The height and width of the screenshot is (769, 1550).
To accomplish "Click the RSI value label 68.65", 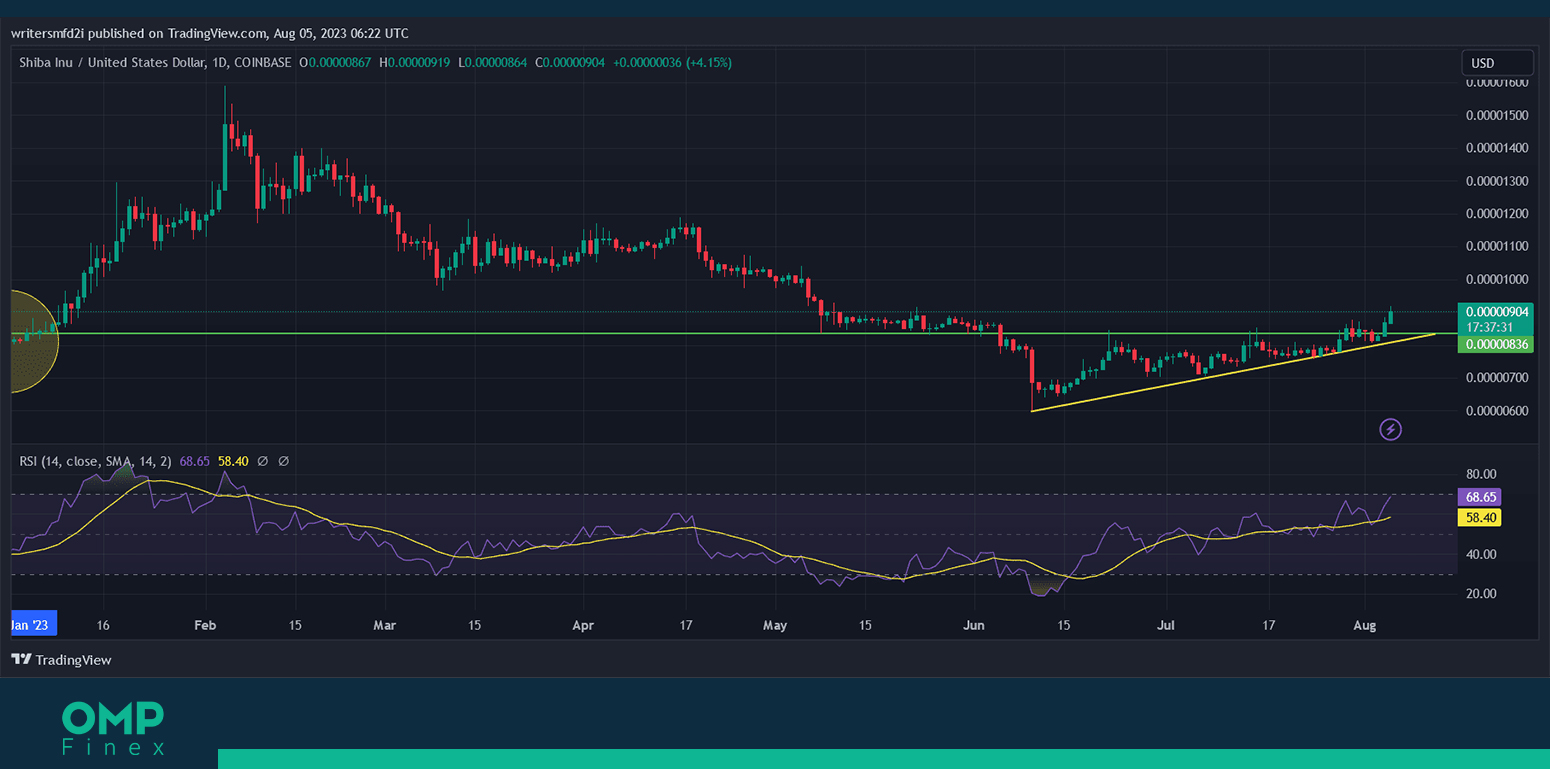I will pos(1479,497).
